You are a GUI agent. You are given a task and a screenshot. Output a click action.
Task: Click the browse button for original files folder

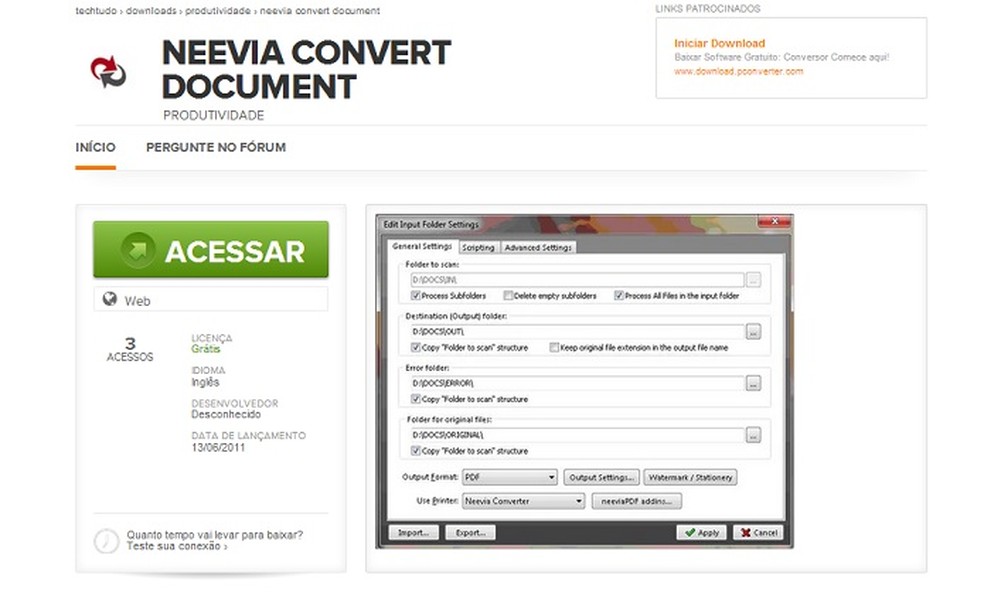[x=753, y=435]
